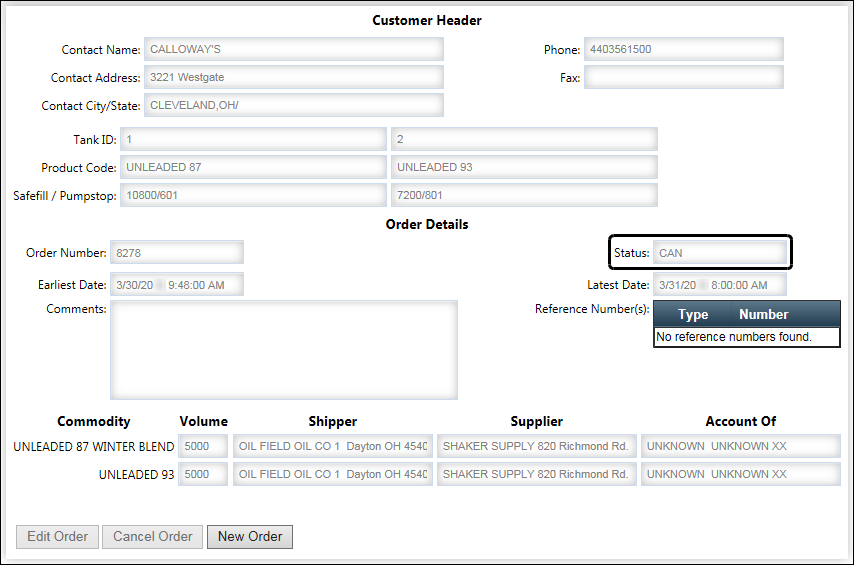Click the UNLEADED 87 Product Code field
854x565 pixels.
coord(253,167)
